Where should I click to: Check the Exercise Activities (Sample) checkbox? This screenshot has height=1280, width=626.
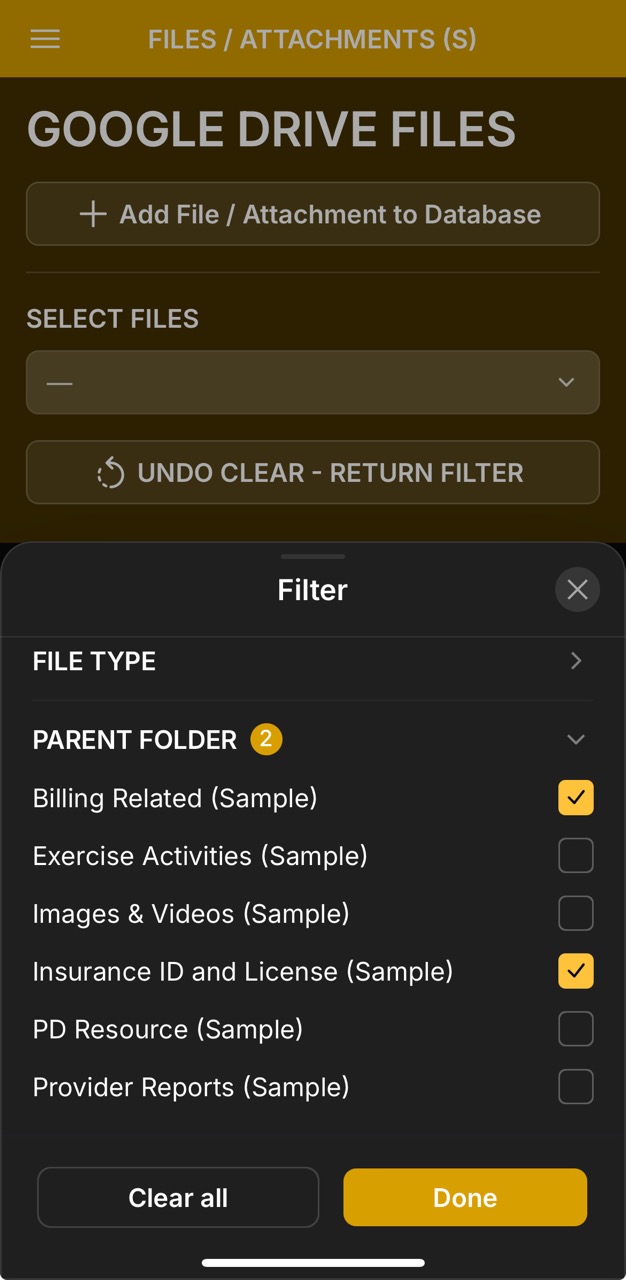(x=576, y=855)
